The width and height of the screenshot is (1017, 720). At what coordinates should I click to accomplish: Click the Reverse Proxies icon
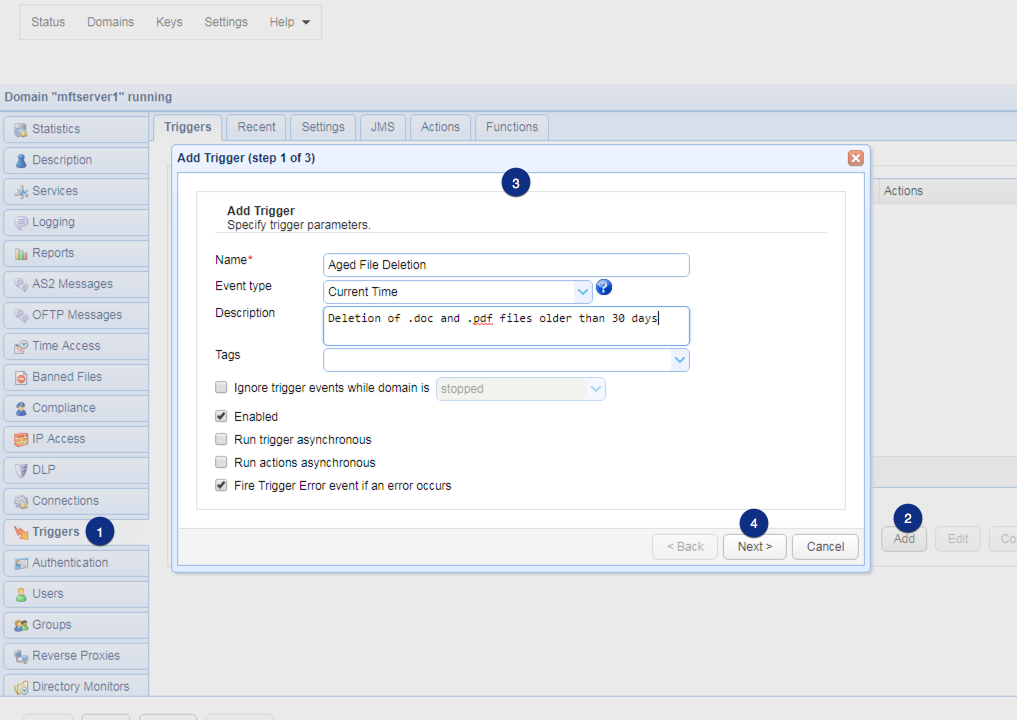(x=21, y=656)
